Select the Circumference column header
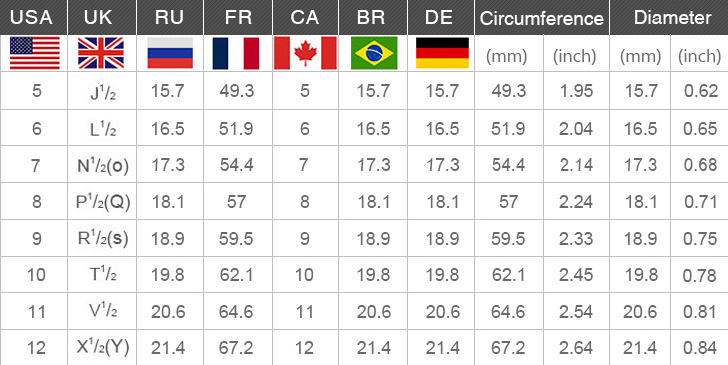The height and width of the screenshot is (365, 728). (x=542, y=17)
